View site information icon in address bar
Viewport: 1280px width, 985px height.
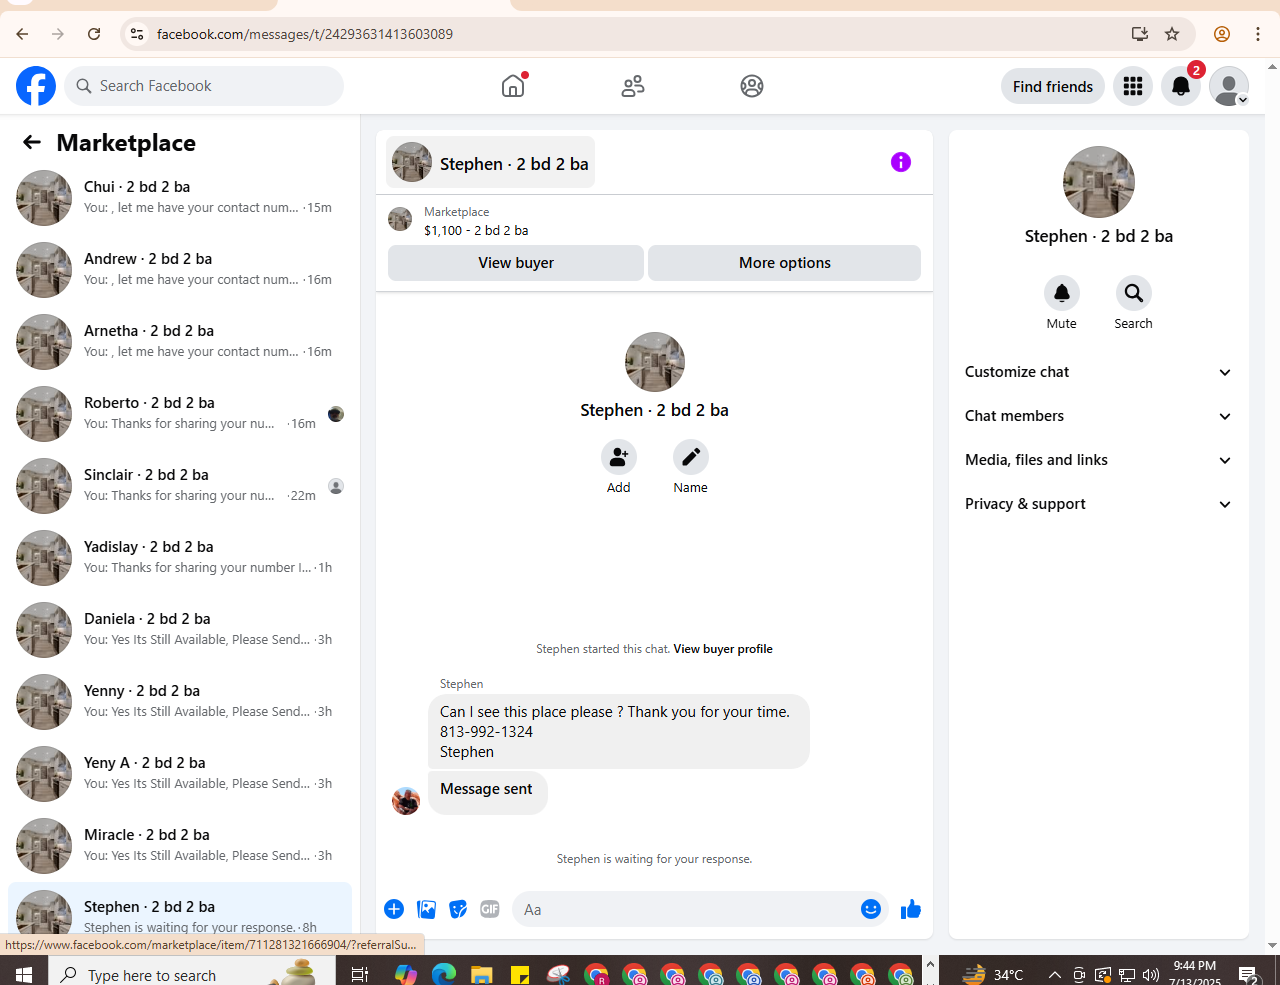coord(138,34)
